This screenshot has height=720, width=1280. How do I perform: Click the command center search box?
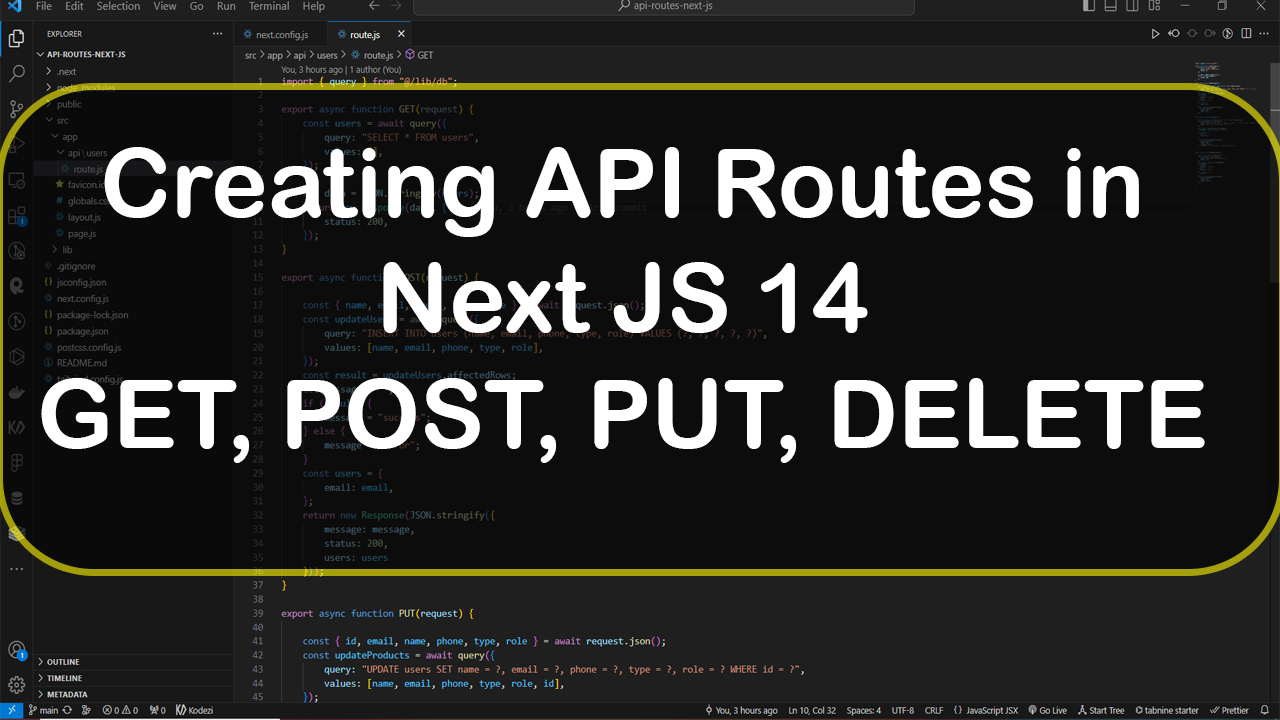click(x=663, y=6)
